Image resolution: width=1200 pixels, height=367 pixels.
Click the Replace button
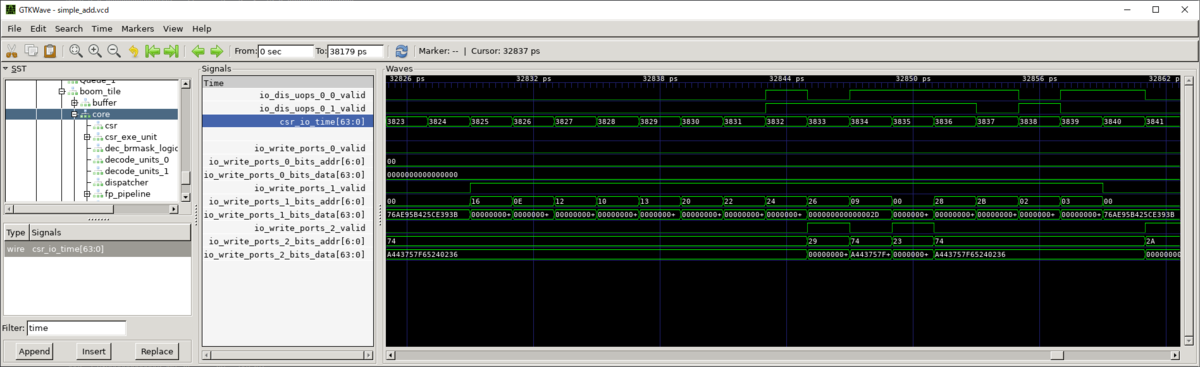coord(156,351)
